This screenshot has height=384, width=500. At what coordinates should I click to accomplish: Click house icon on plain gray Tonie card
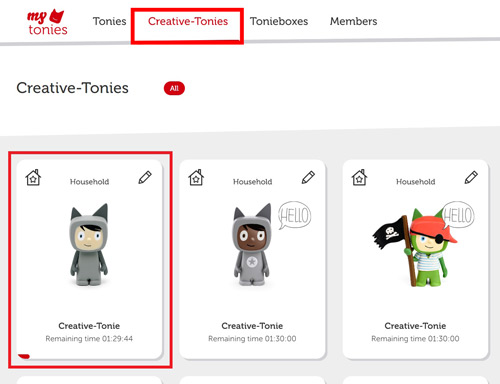point(33,177)
